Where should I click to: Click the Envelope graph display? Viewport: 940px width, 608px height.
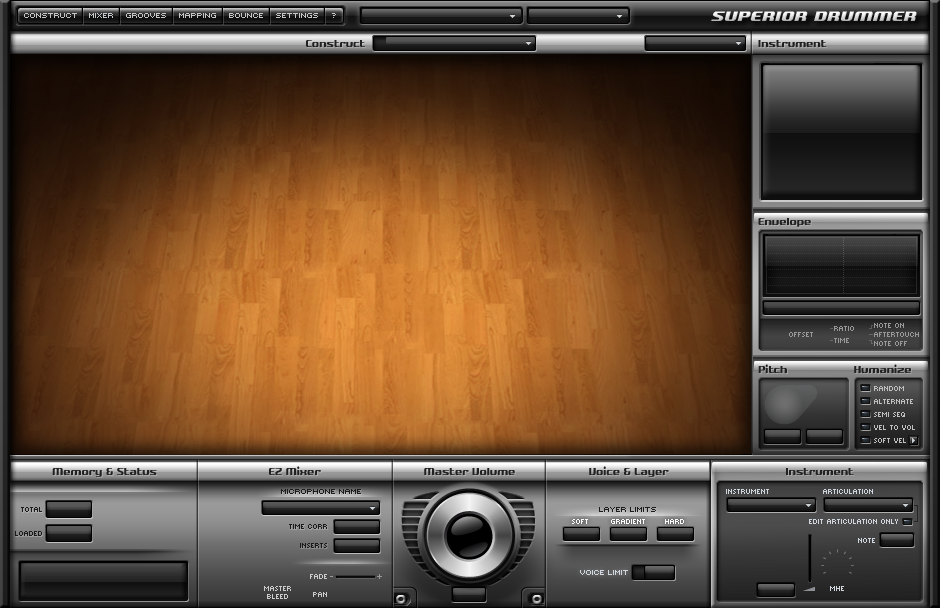point(840,265)
